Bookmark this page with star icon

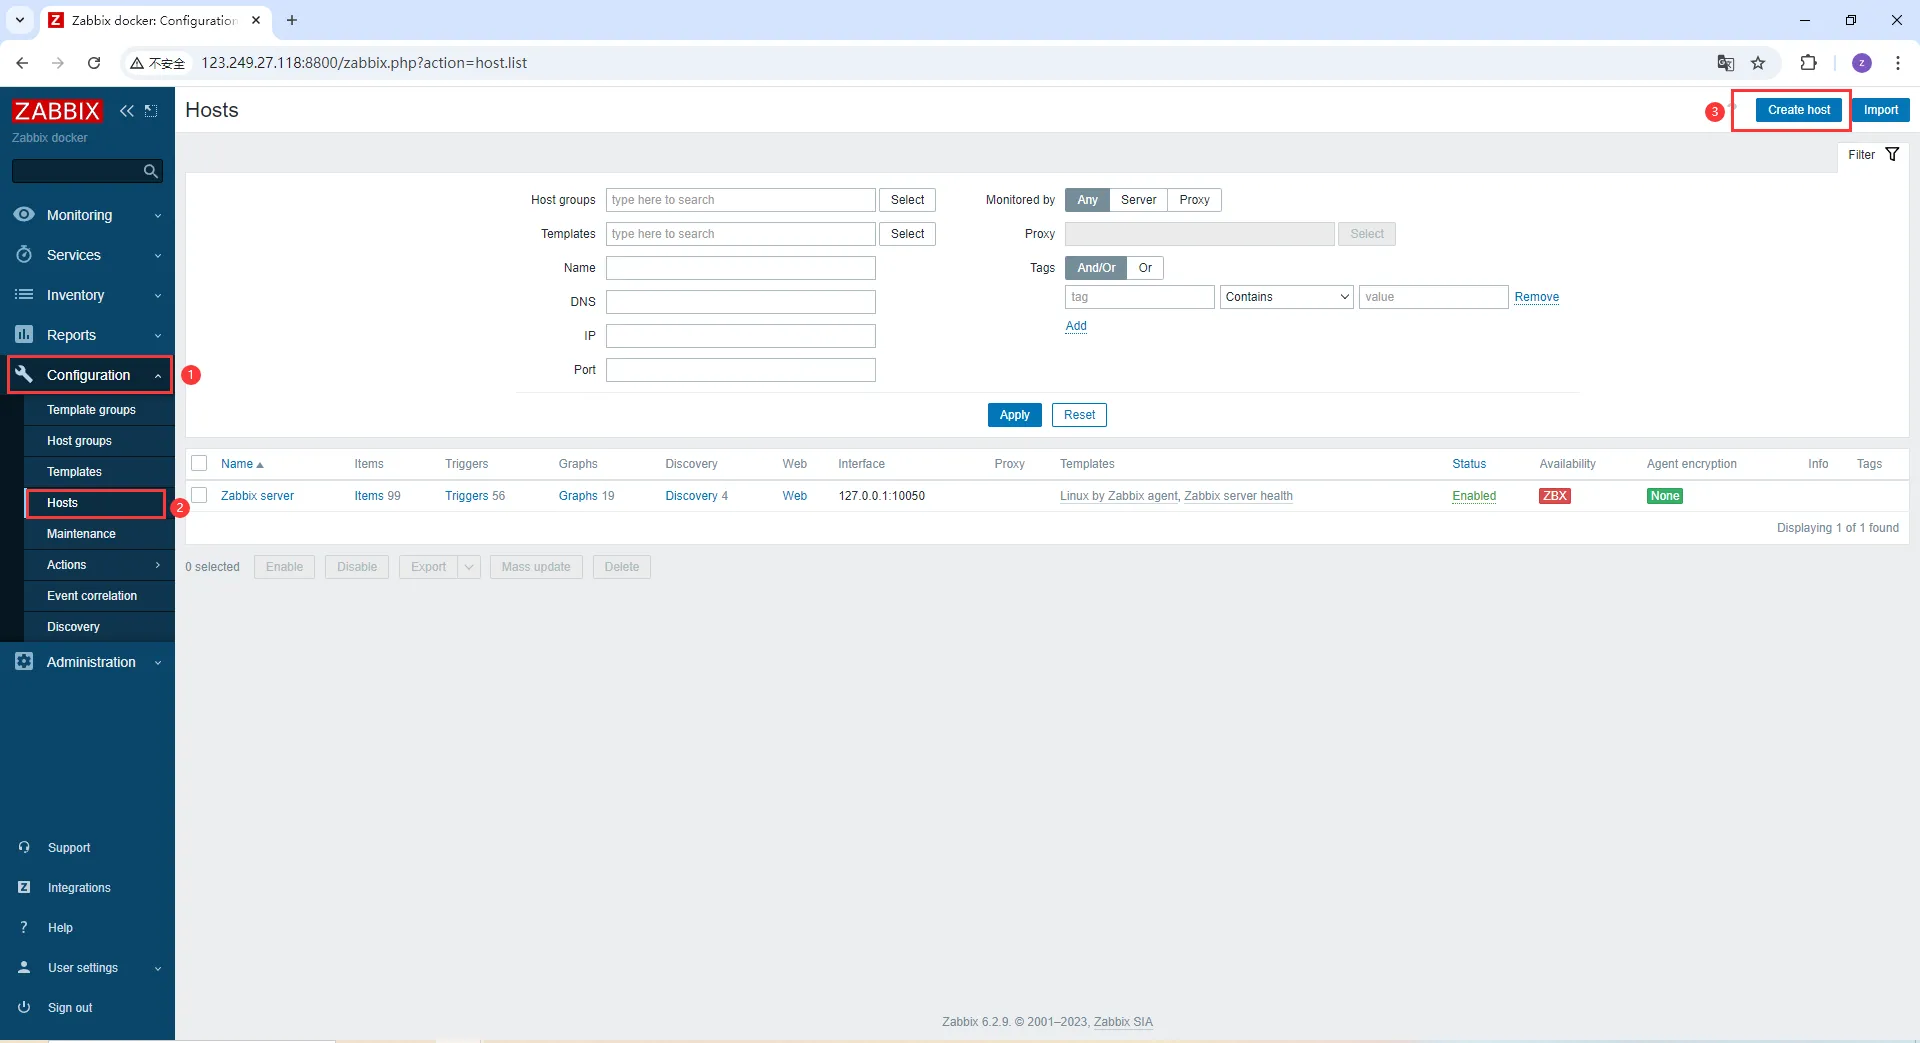pos(1758,63)
